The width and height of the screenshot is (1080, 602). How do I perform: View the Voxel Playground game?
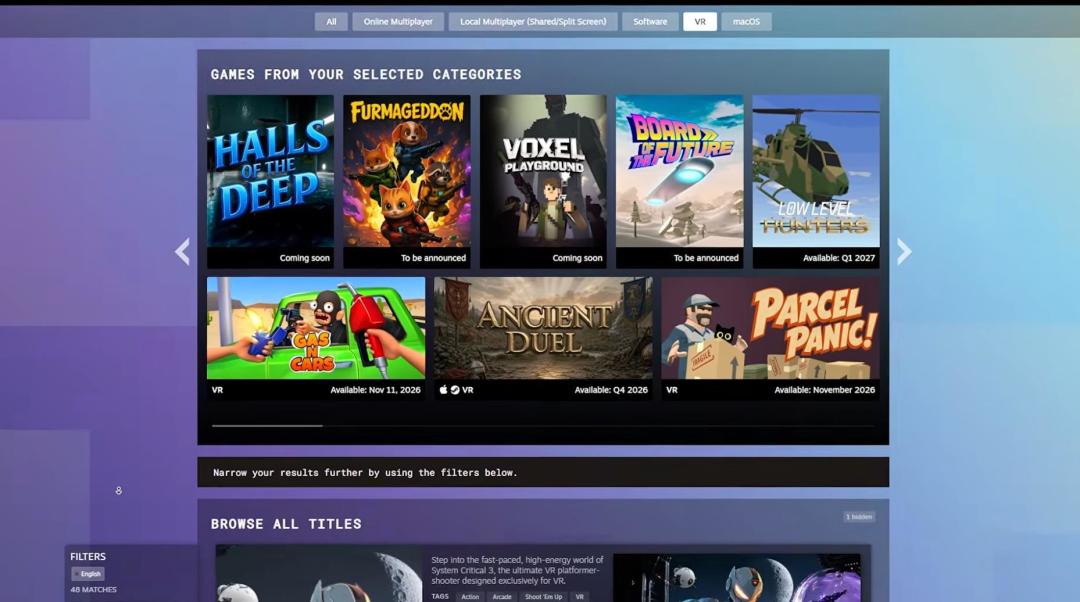click(x=543, y=181)
